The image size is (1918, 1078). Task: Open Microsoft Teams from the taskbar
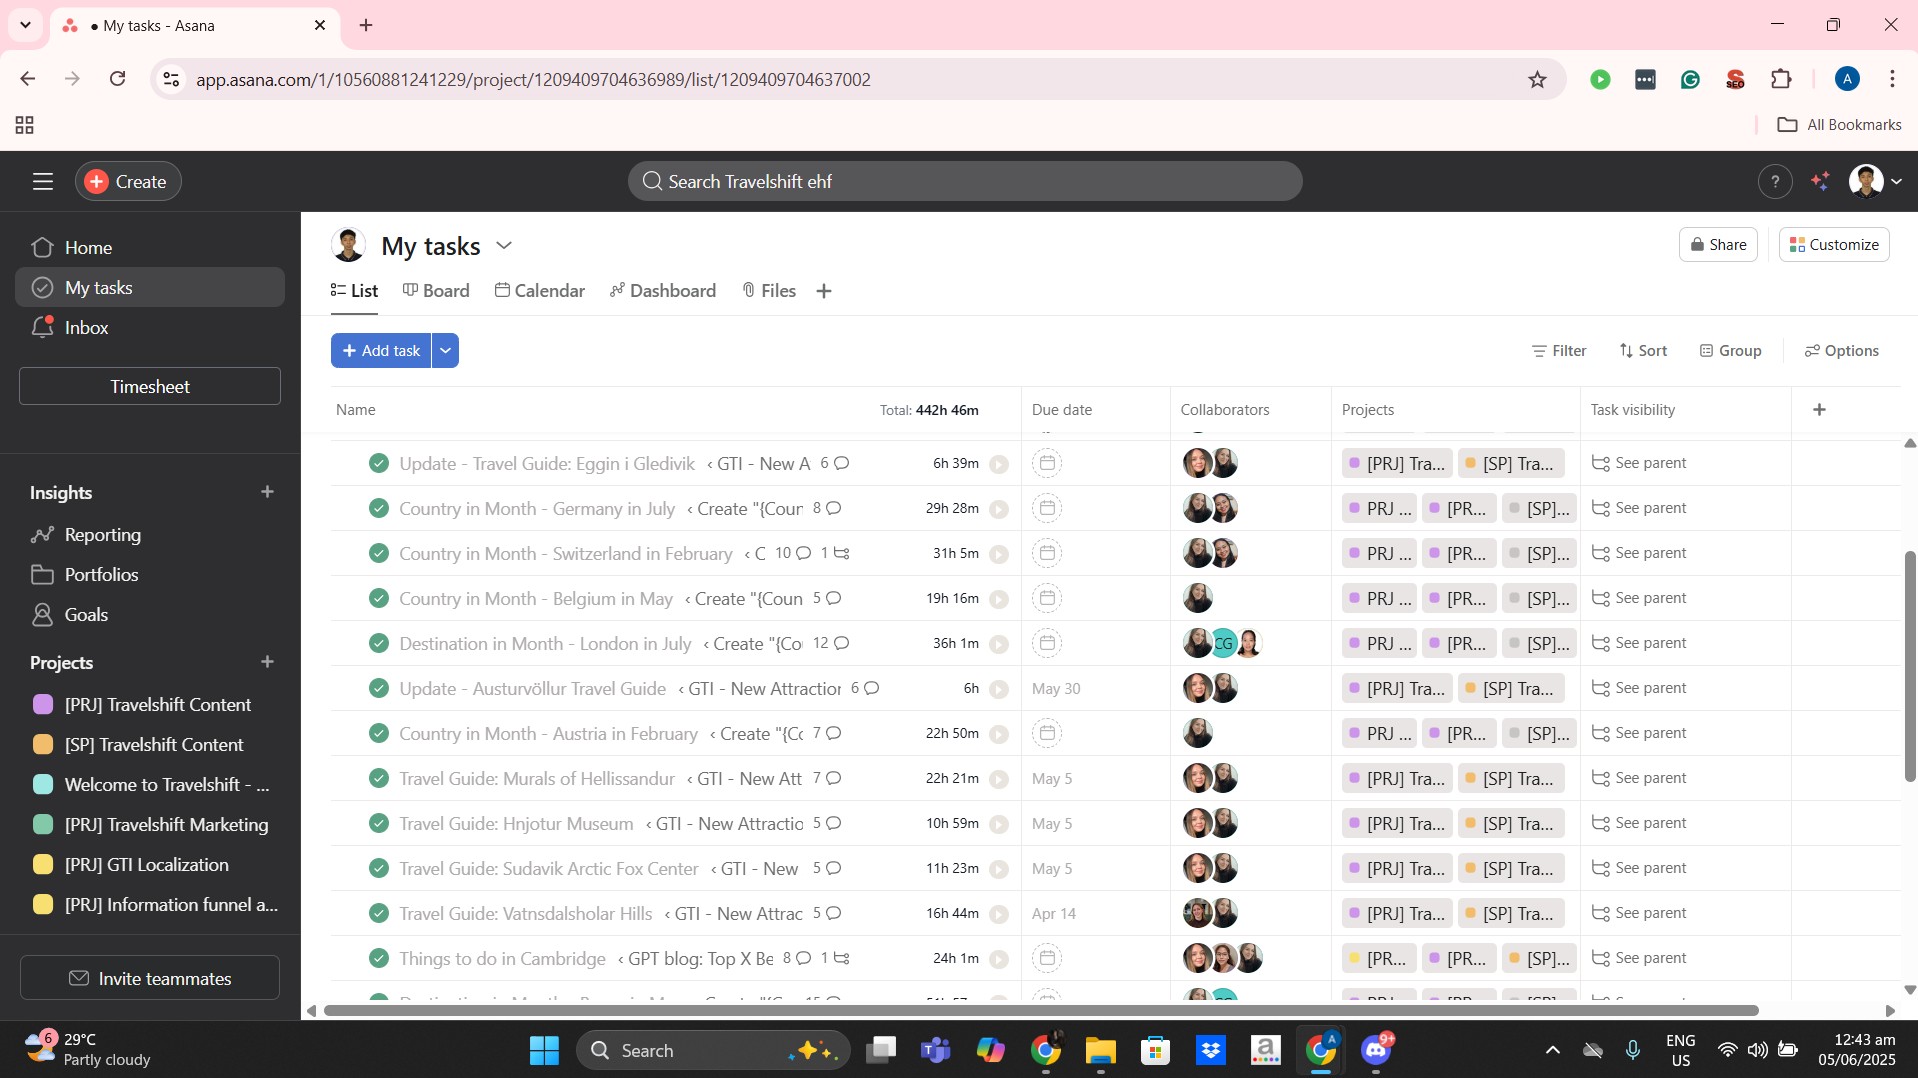pyautogui.click(x=935, y=1050)
